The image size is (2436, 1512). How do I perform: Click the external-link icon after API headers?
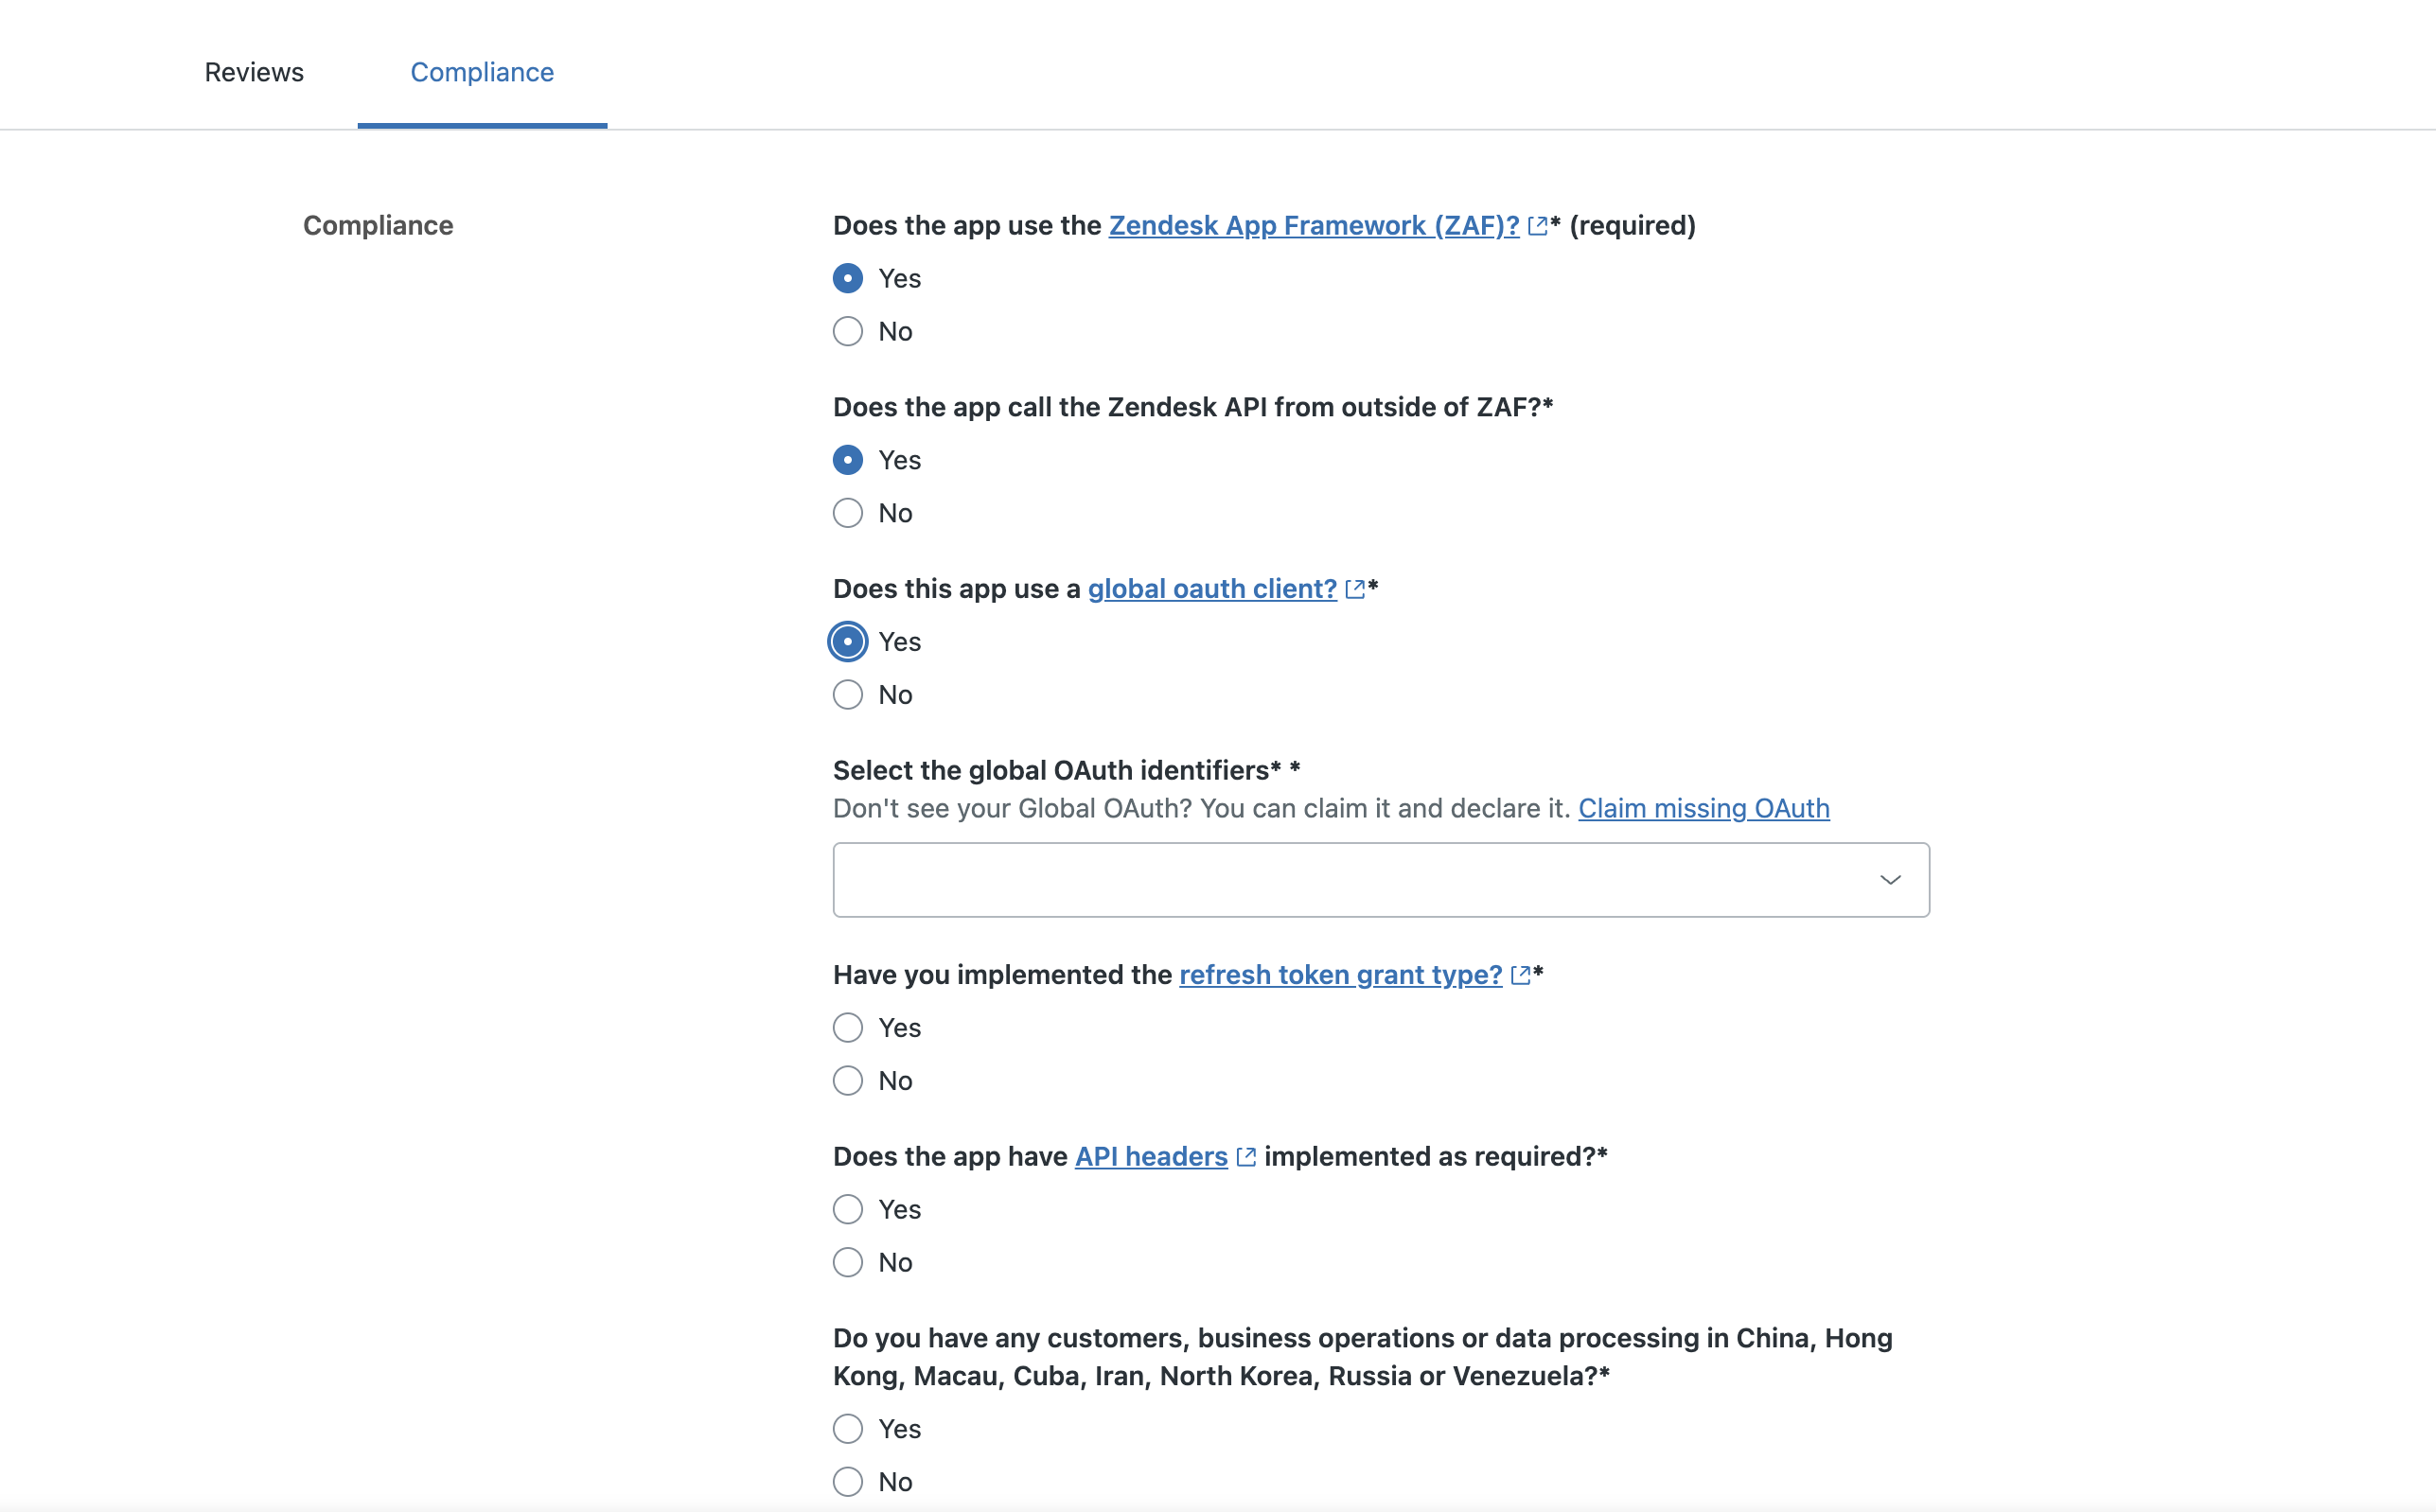point(1246,1157)
